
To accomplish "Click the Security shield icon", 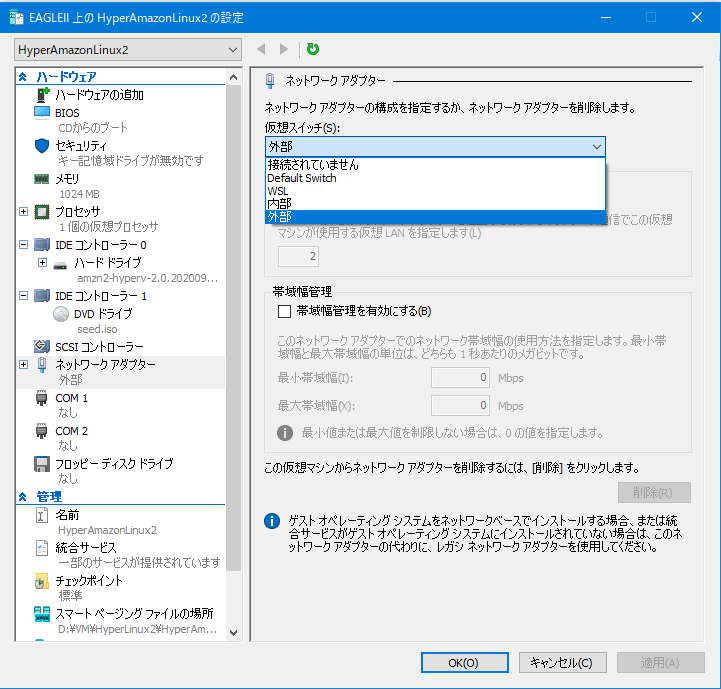I will tap(42, 146).
